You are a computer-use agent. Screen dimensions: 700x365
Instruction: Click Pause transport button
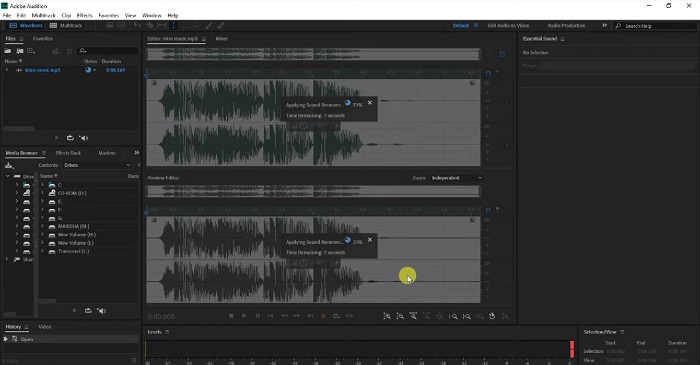click(x=257, y=316)
